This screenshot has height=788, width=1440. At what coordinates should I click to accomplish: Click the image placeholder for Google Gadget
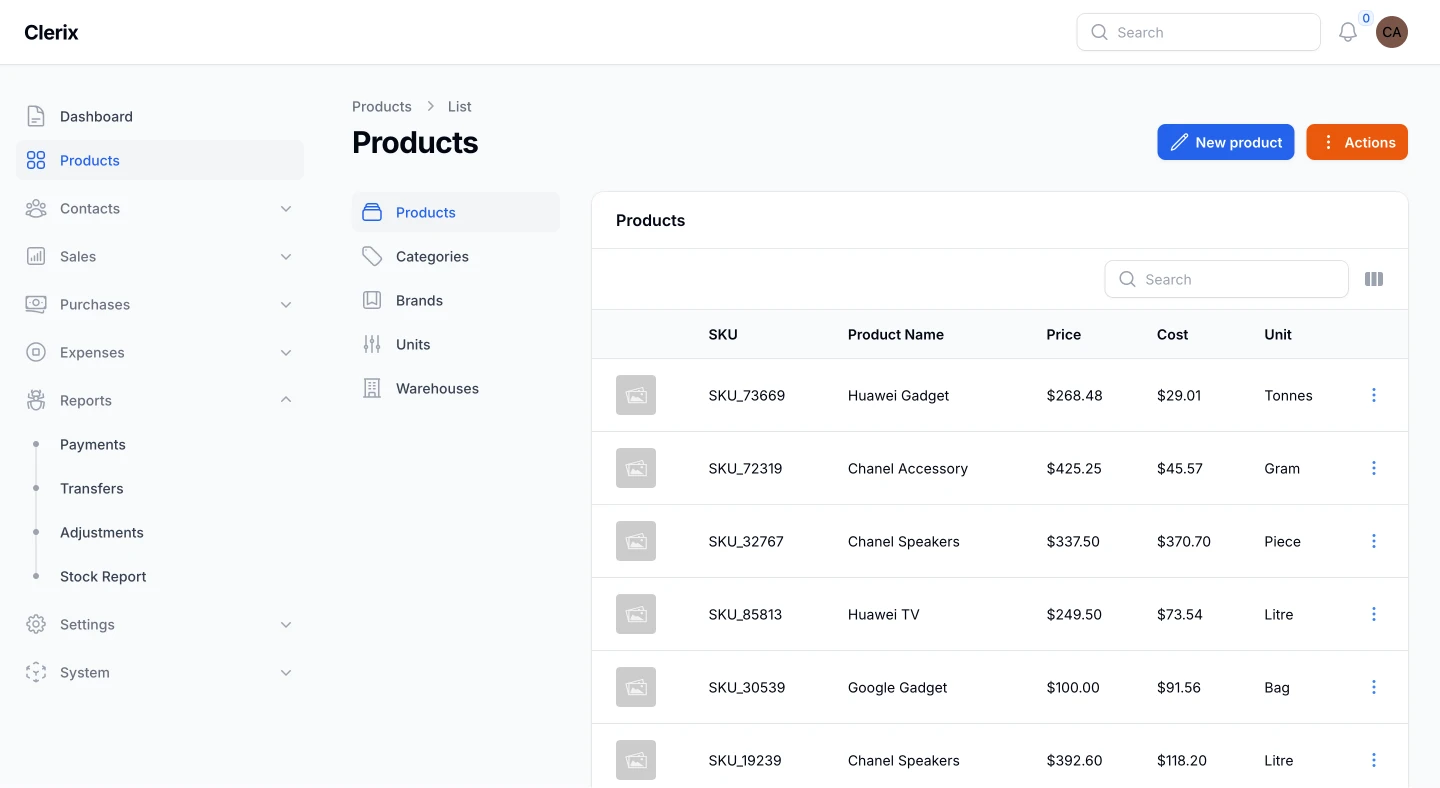(x=636, y=687)
